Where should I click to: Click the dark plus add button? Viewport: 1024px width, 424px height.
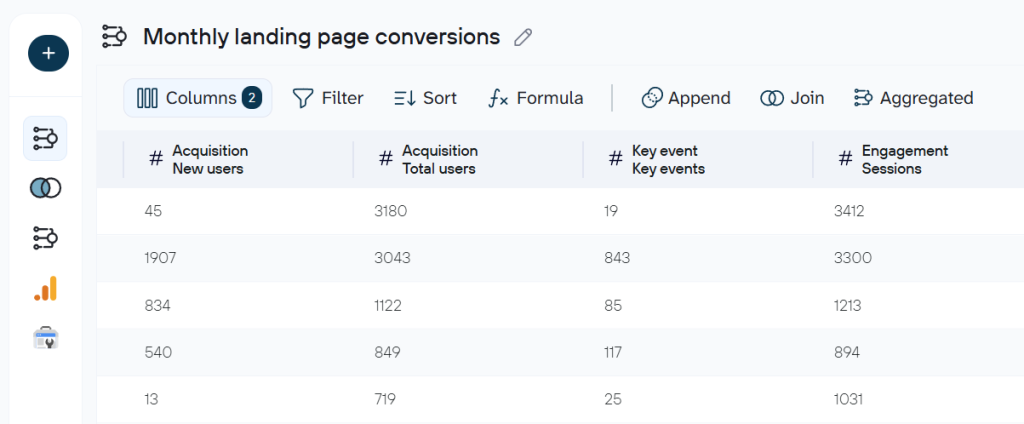click(48, 54)
